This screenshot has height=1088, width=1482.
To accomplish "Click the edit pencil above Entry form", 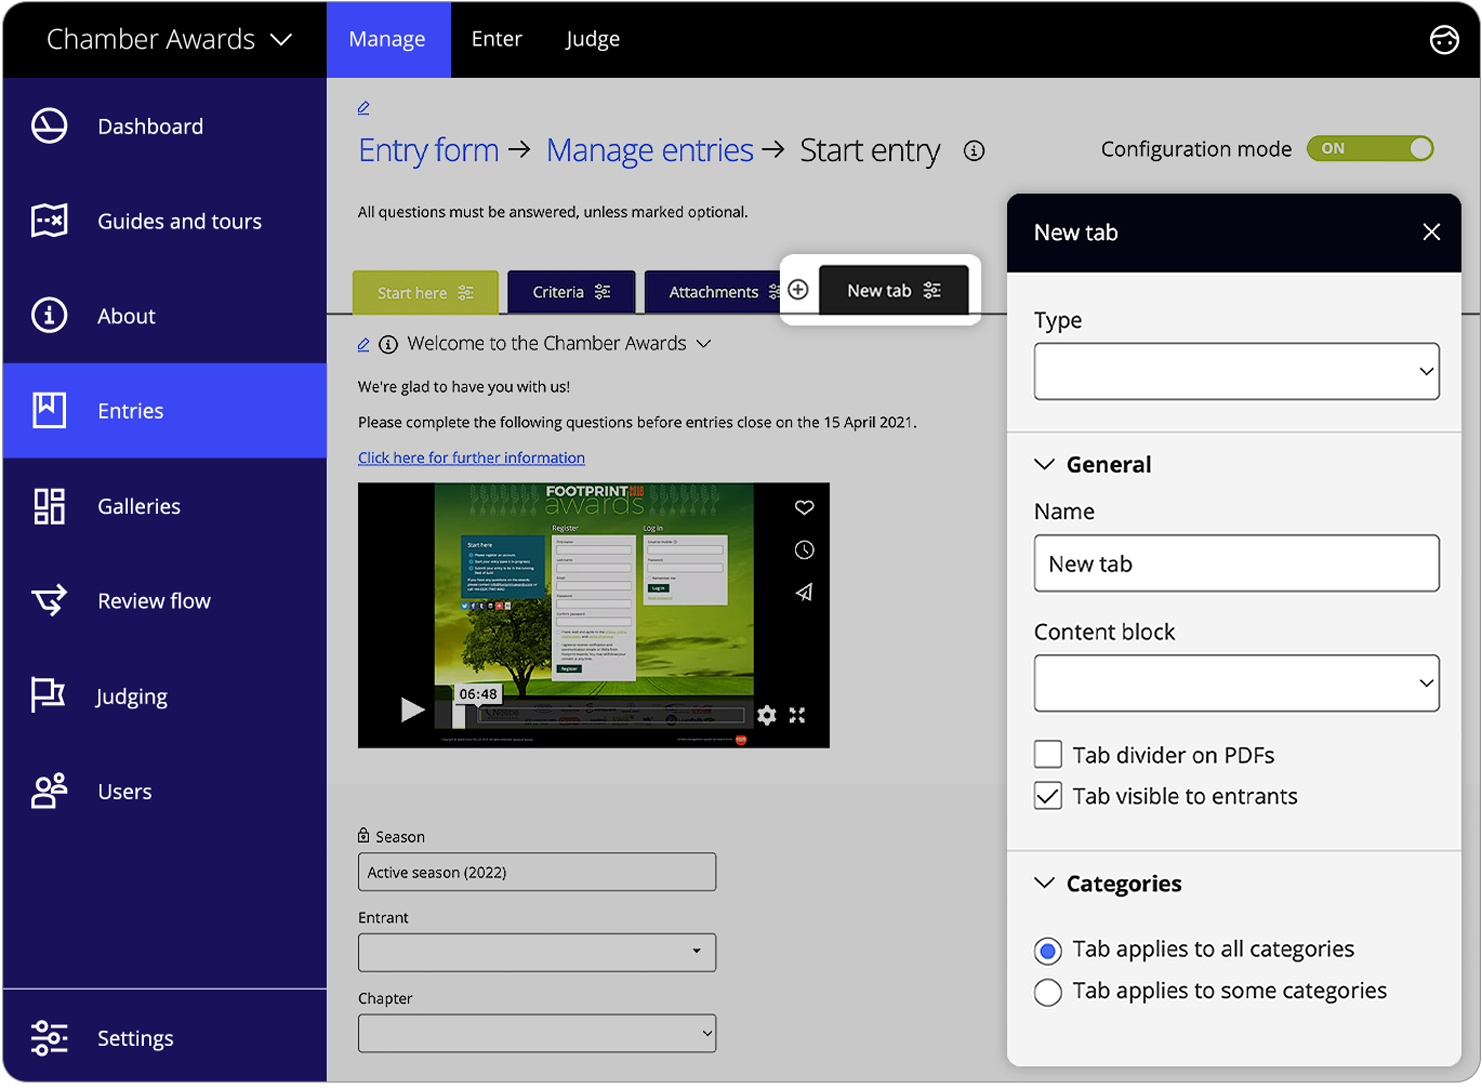I will (x=363, y=107).
